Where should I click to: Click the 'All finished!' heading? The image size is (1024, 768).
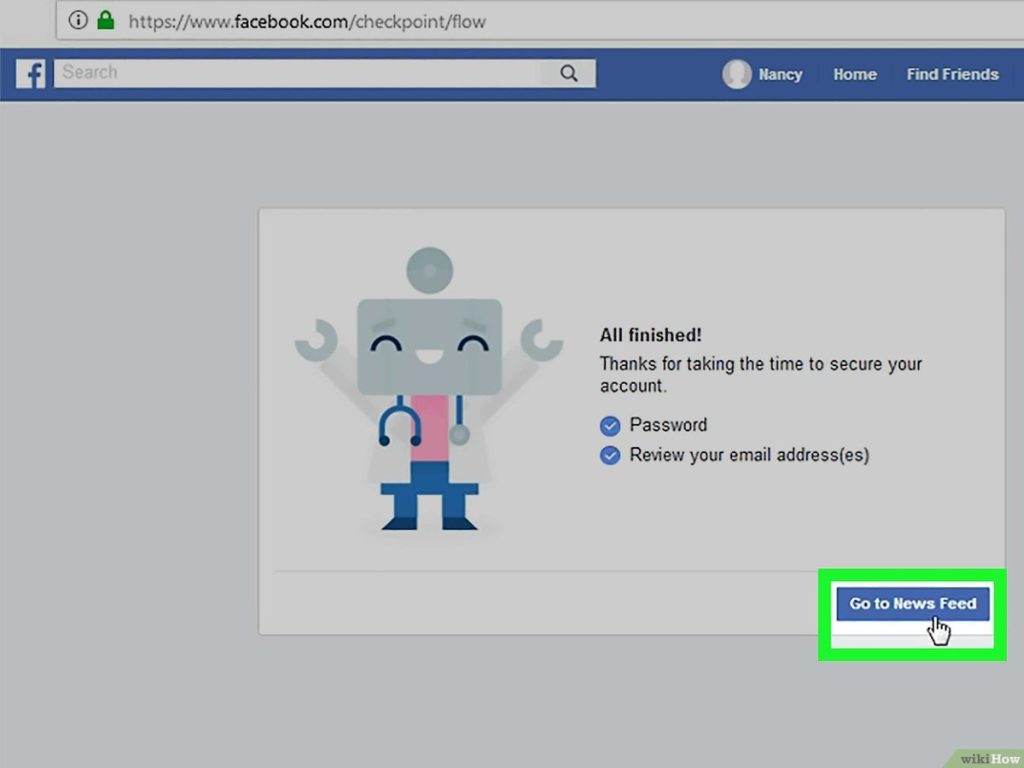click(x=650, y=335)
